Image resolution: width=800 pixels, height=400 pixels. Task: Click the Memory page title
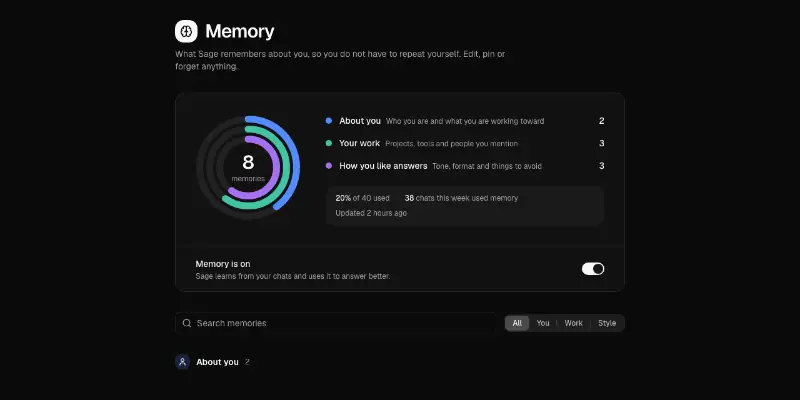(240, 32)
